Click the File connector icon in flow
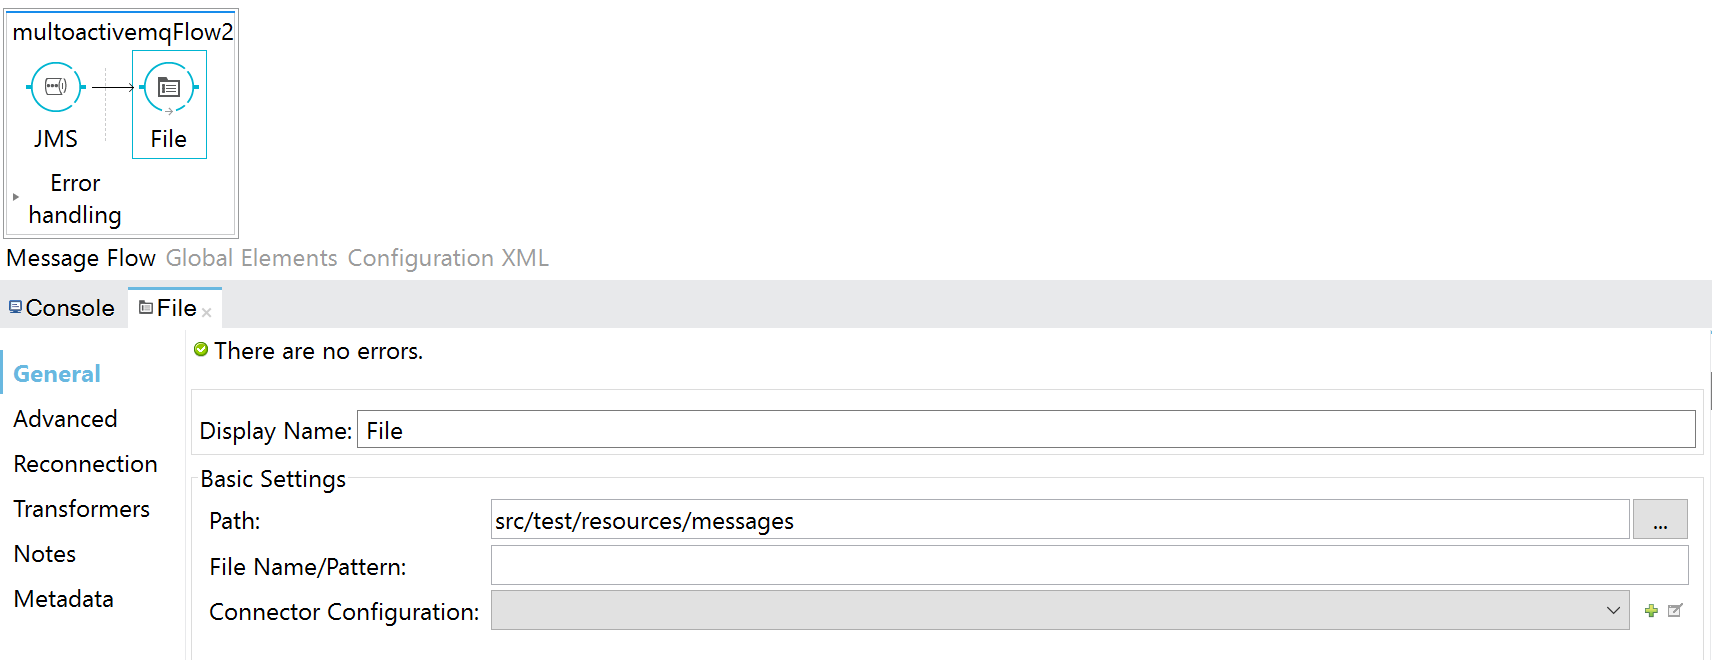Image resolution: width=1712 pixels, height=660 pixels. click(169, 88)
